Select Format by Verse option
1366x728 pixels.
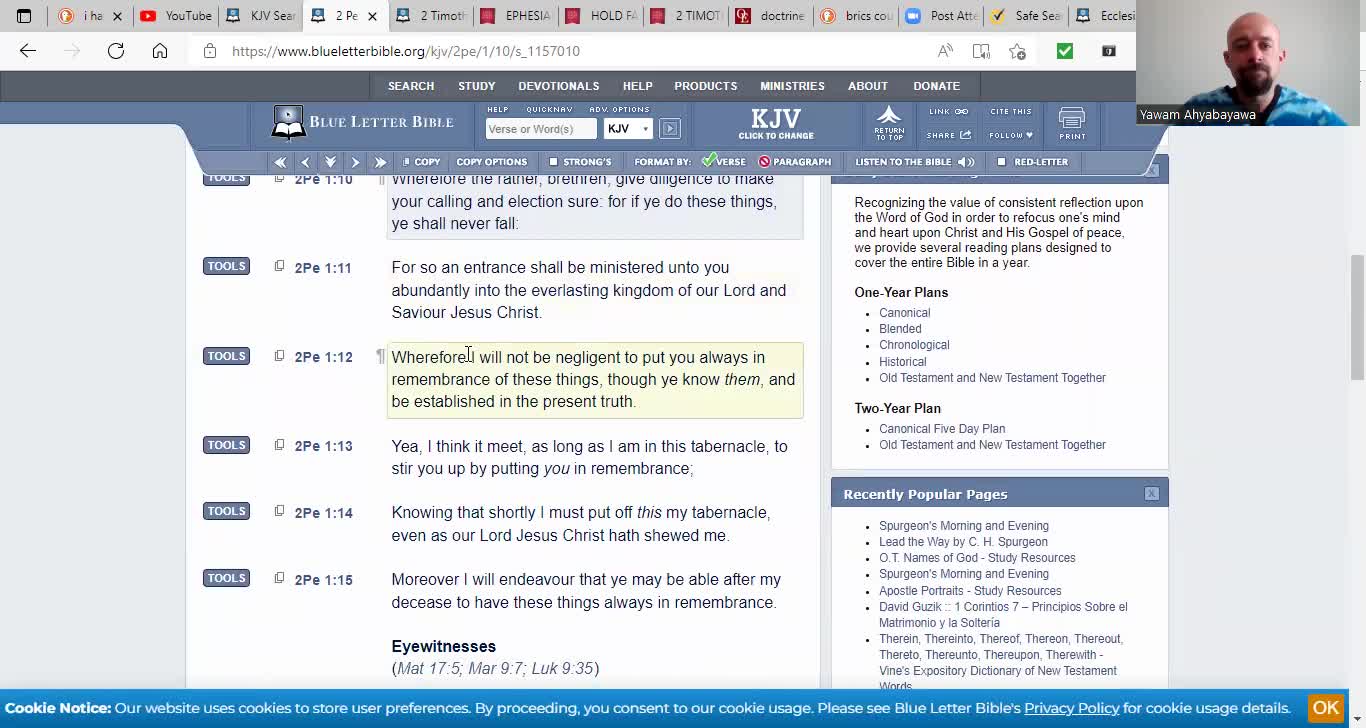click(723, 161)
